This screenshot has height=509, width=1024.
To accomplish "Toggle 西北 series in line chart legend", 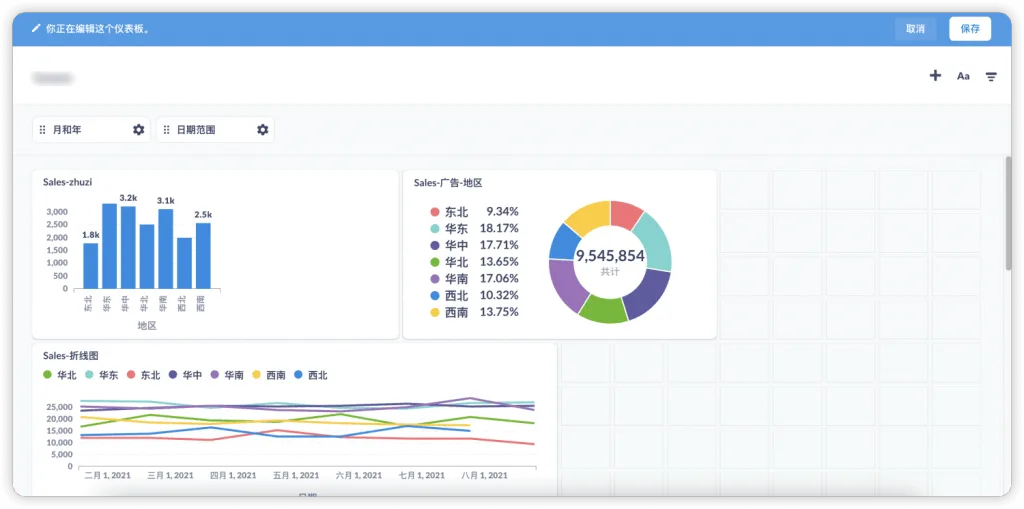I will click(x=310, y=375).
